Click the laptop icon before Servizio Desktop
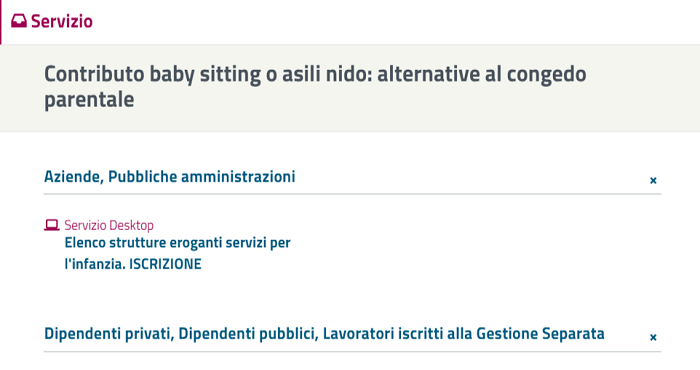700x370 pixels. coord(52,225)
